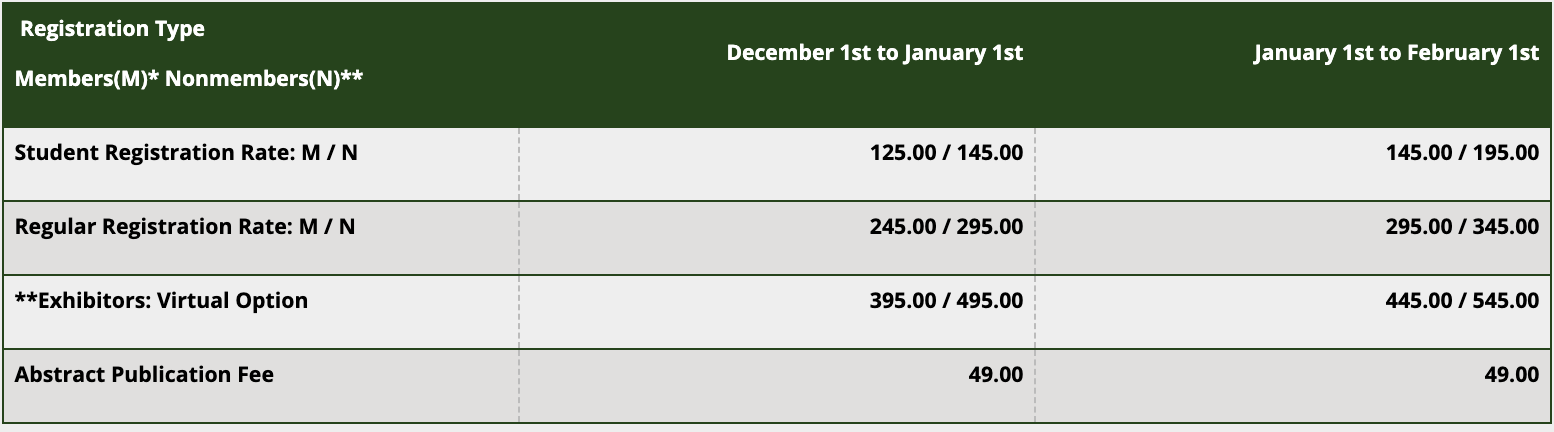Click the word Nonmembers(N)** in the header

264,78
